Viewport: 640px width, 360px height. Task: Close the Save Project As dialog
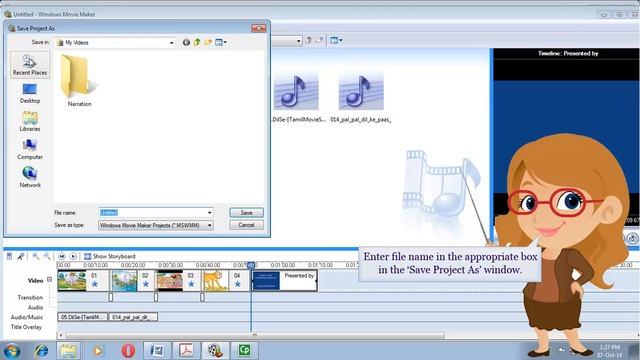pos(258,28)
